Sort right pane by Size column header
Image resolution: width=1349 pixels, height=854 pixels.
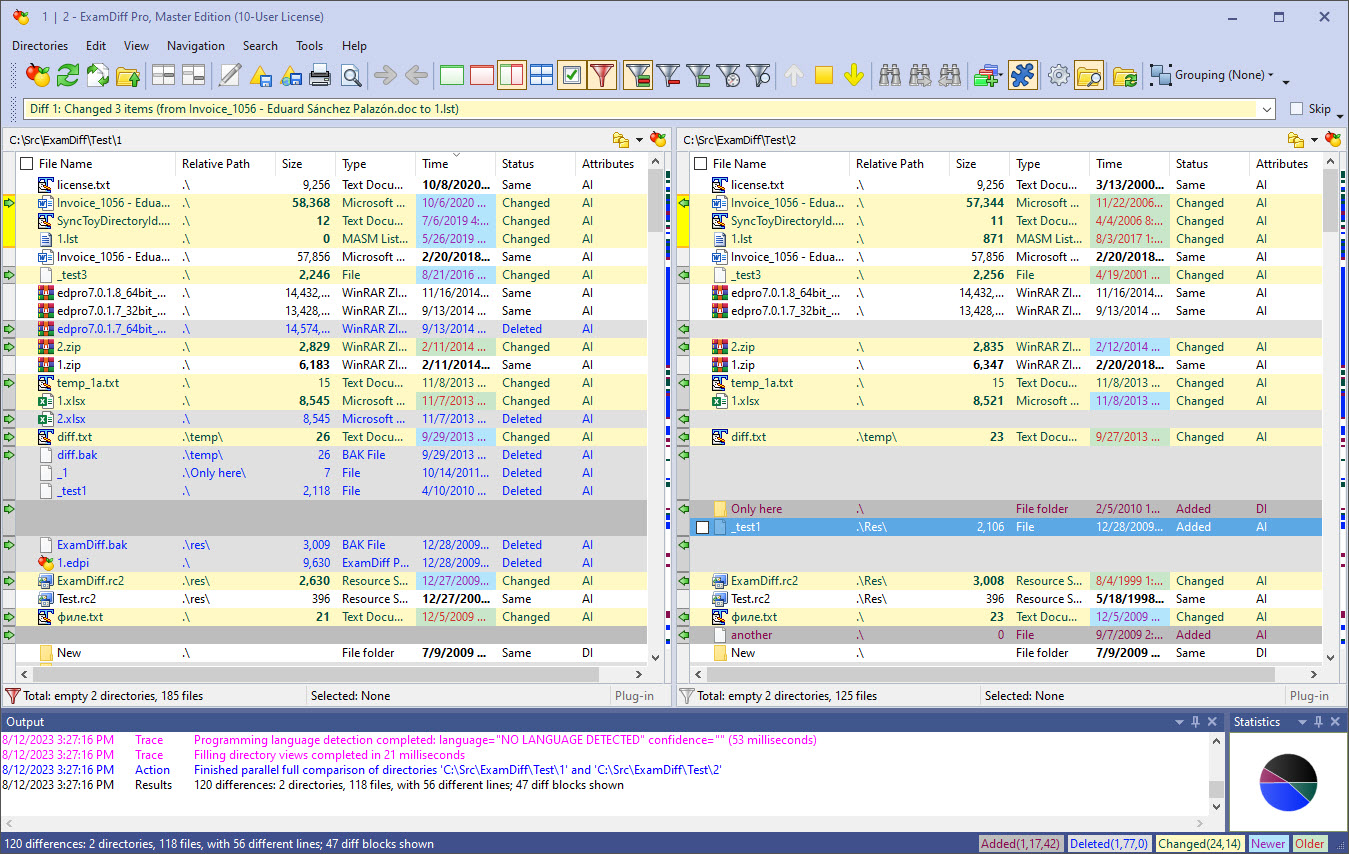coord(980,163)
